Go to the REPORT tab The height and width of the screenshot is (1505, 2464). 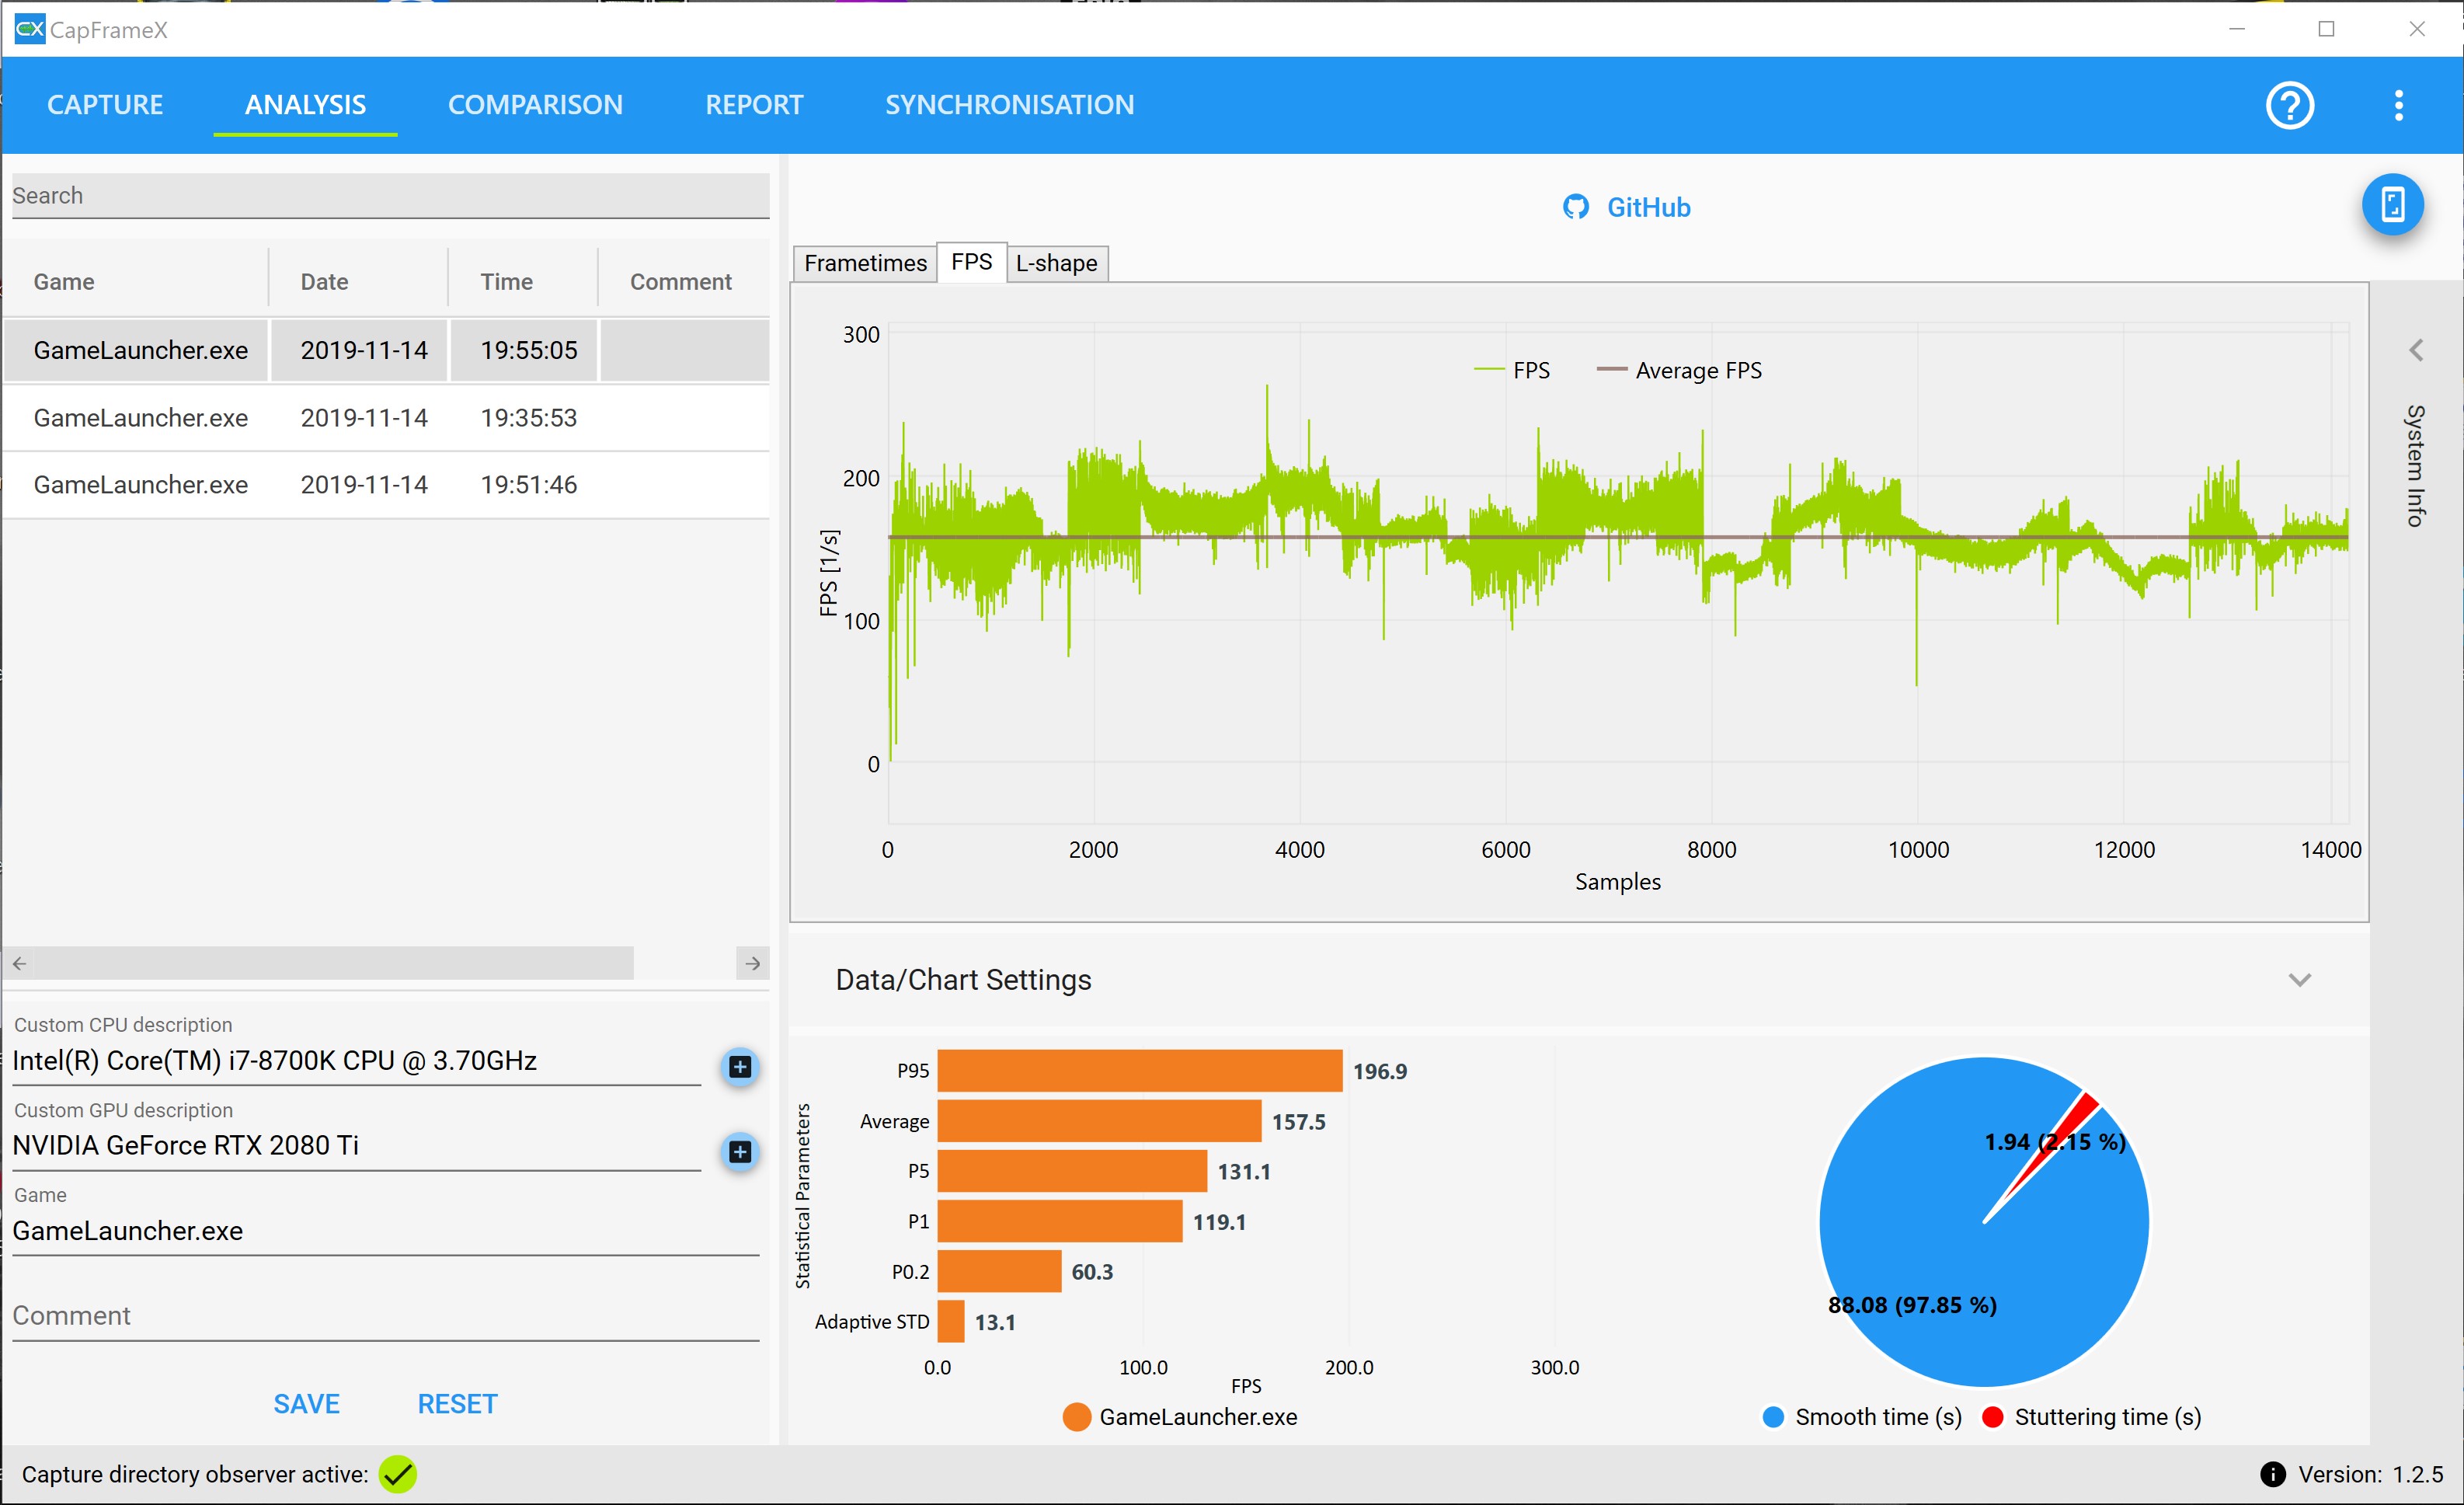pyautogui.click(x=754, y=104)
